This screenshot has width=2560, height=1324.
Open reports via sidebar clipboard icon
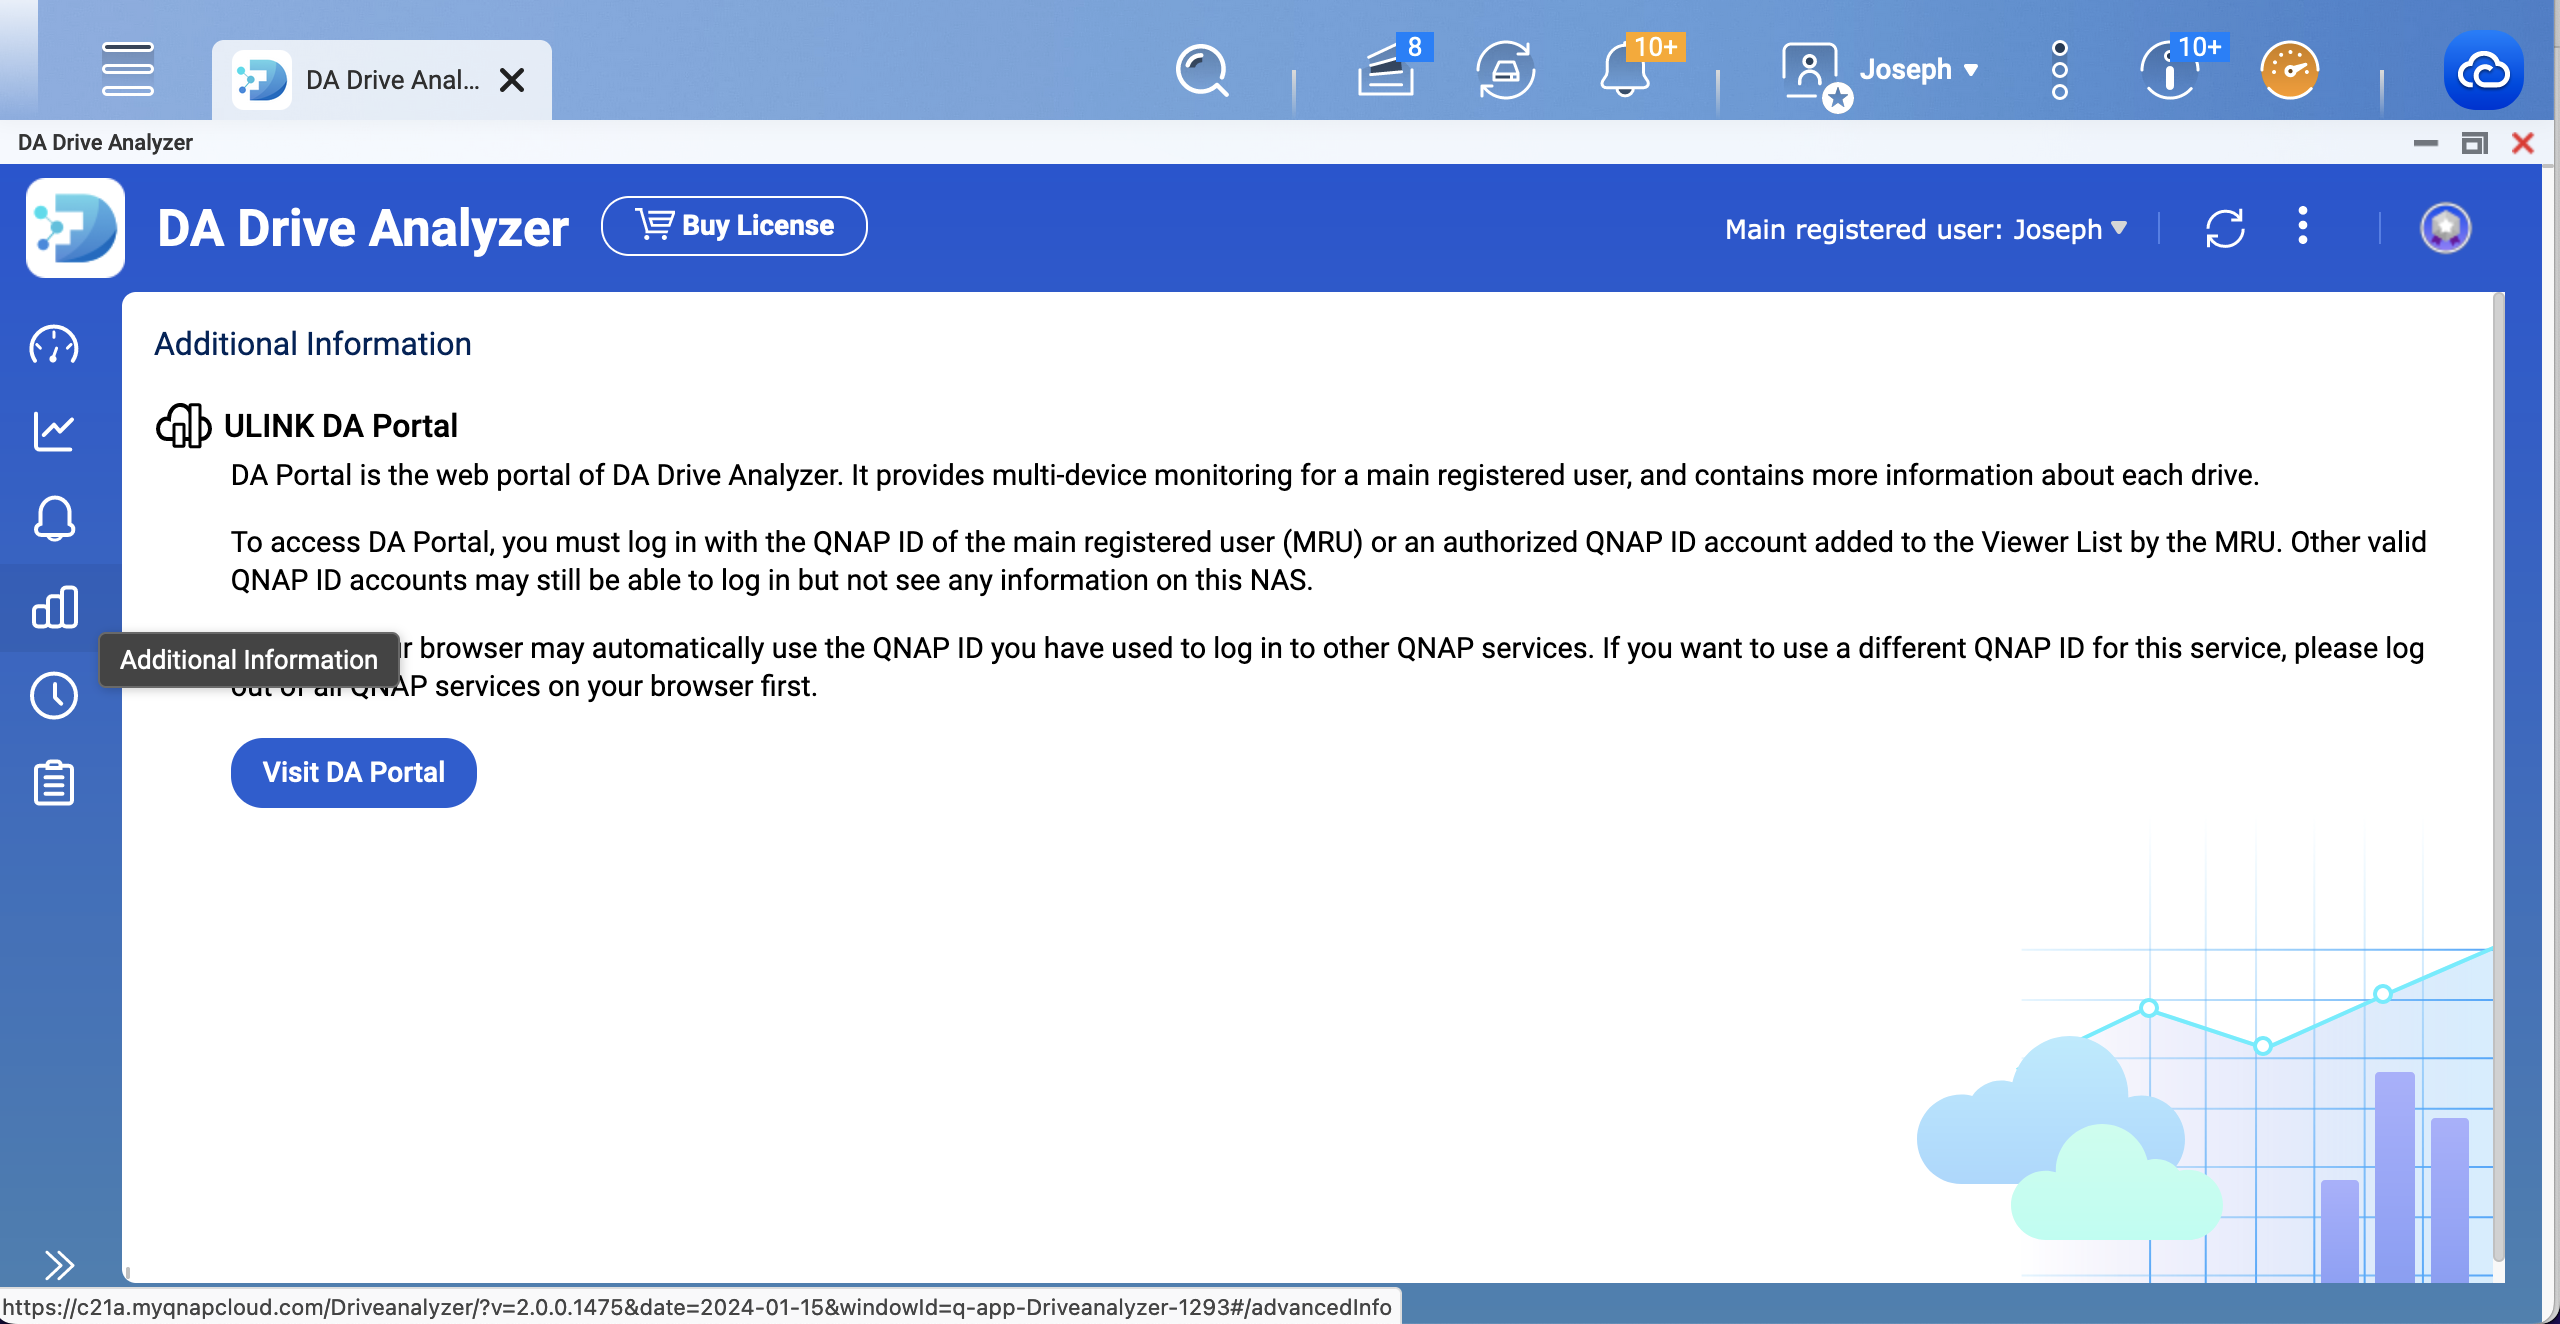[55, 782]
